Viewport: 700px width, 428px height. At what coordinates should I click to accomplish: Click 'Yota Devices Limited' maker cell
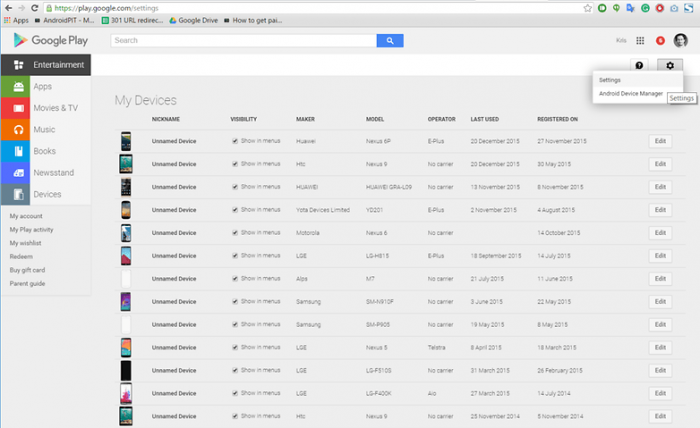tap(323, 210)
